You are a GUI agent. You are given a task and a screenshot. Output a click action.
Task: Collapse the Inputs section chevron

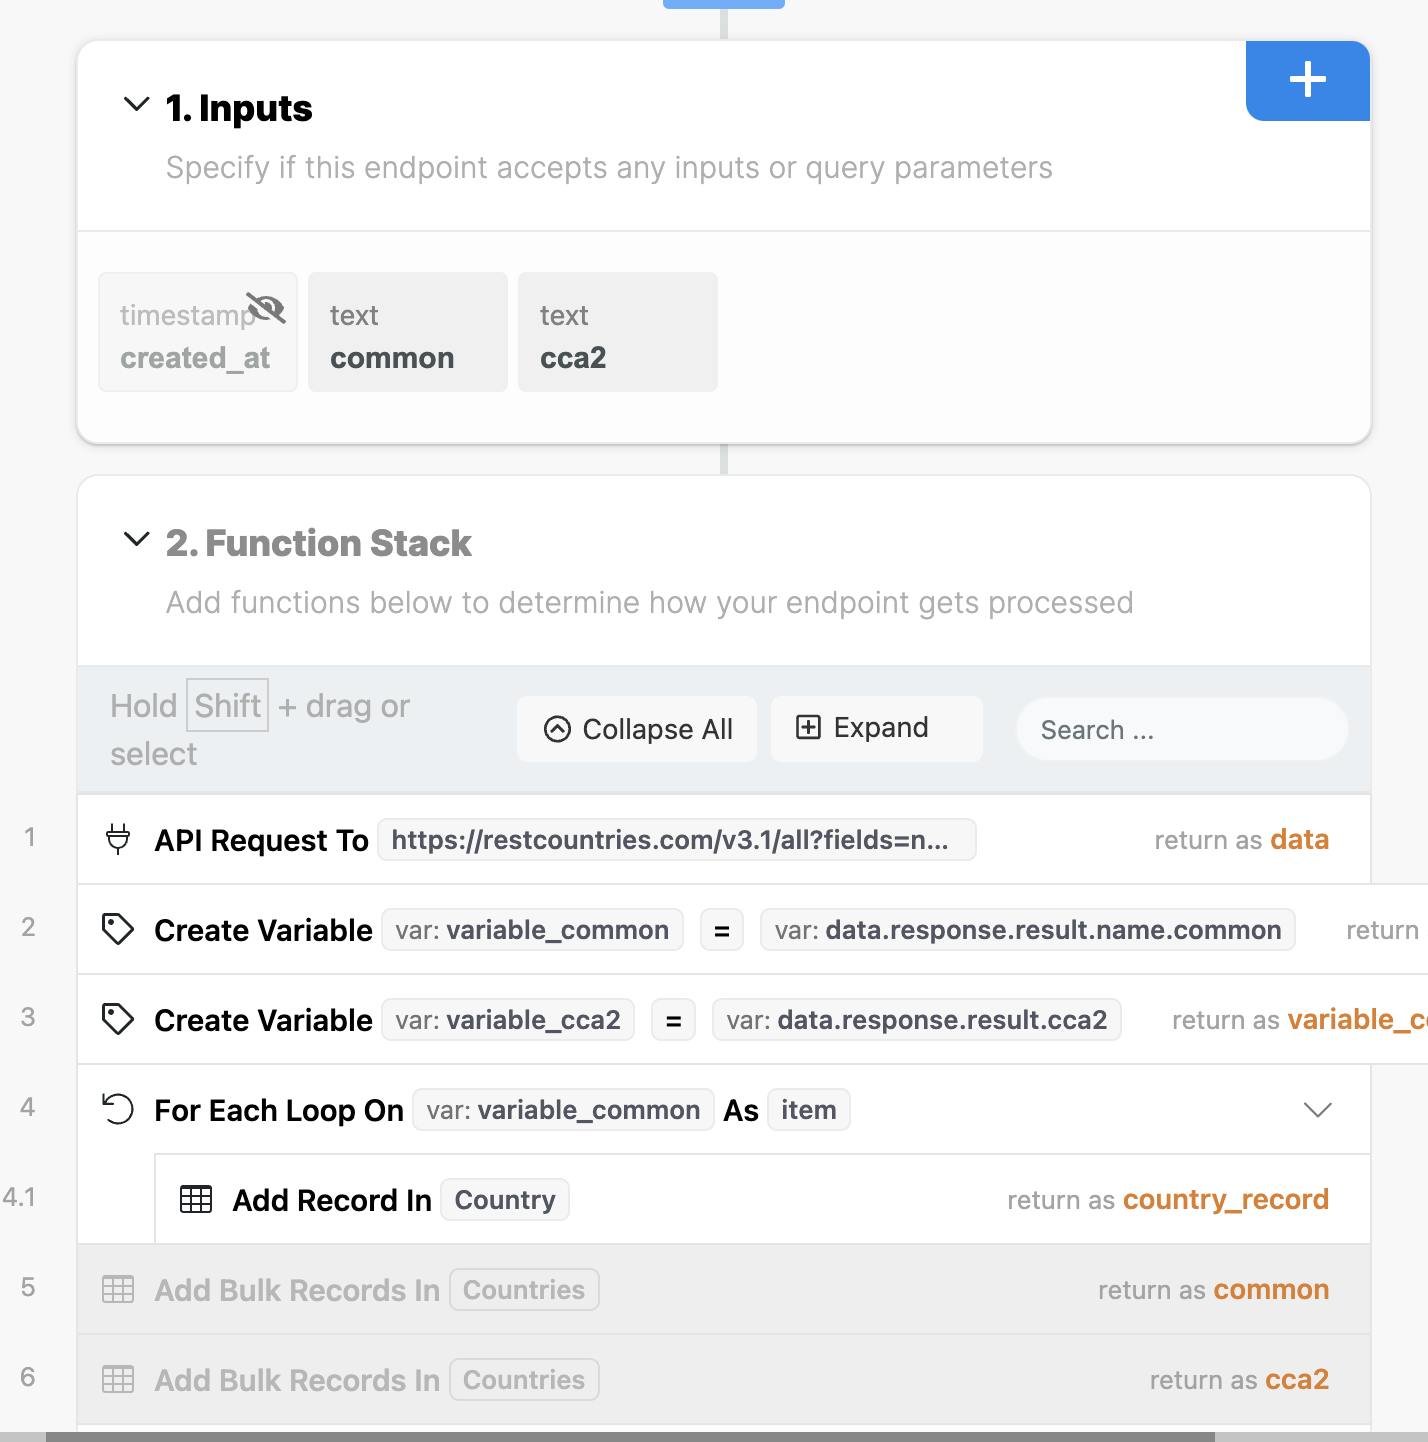[136, 104]
